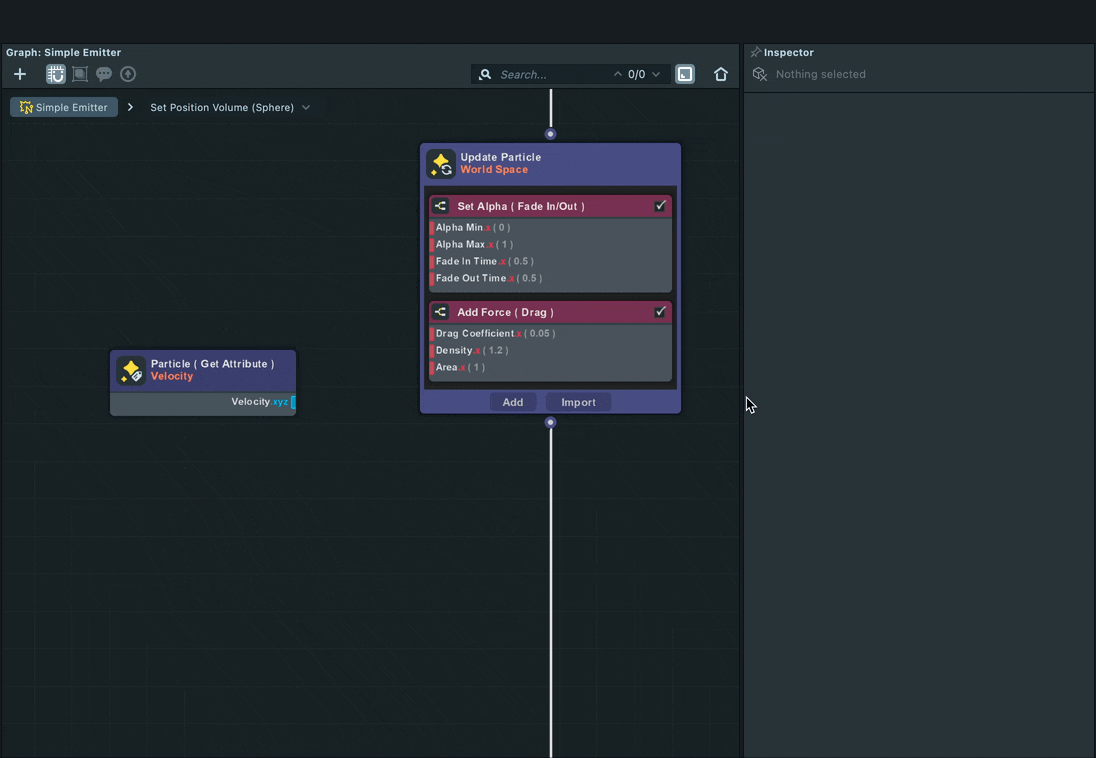The height and width of the screenshot is (758, 1096).
Task: Click the Velocity.xyz output port
Action: [x=293, y=402]
